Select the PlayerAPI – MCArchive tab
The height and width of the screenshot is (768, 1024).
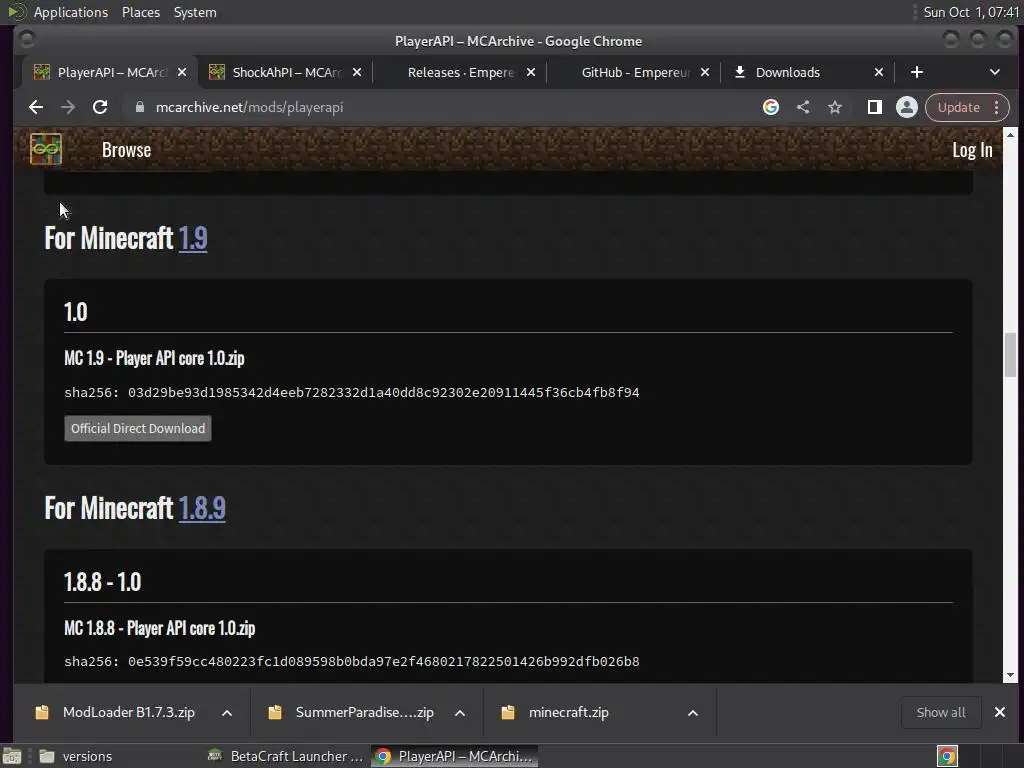point(111,72)
